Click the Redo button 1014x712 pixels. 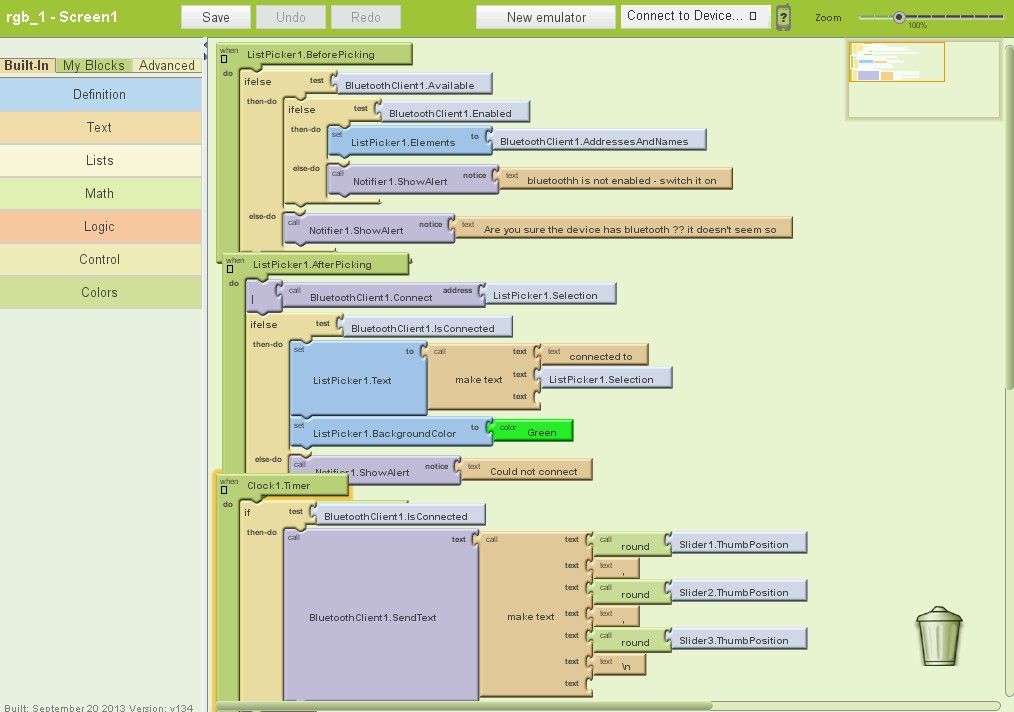point(365,16)
